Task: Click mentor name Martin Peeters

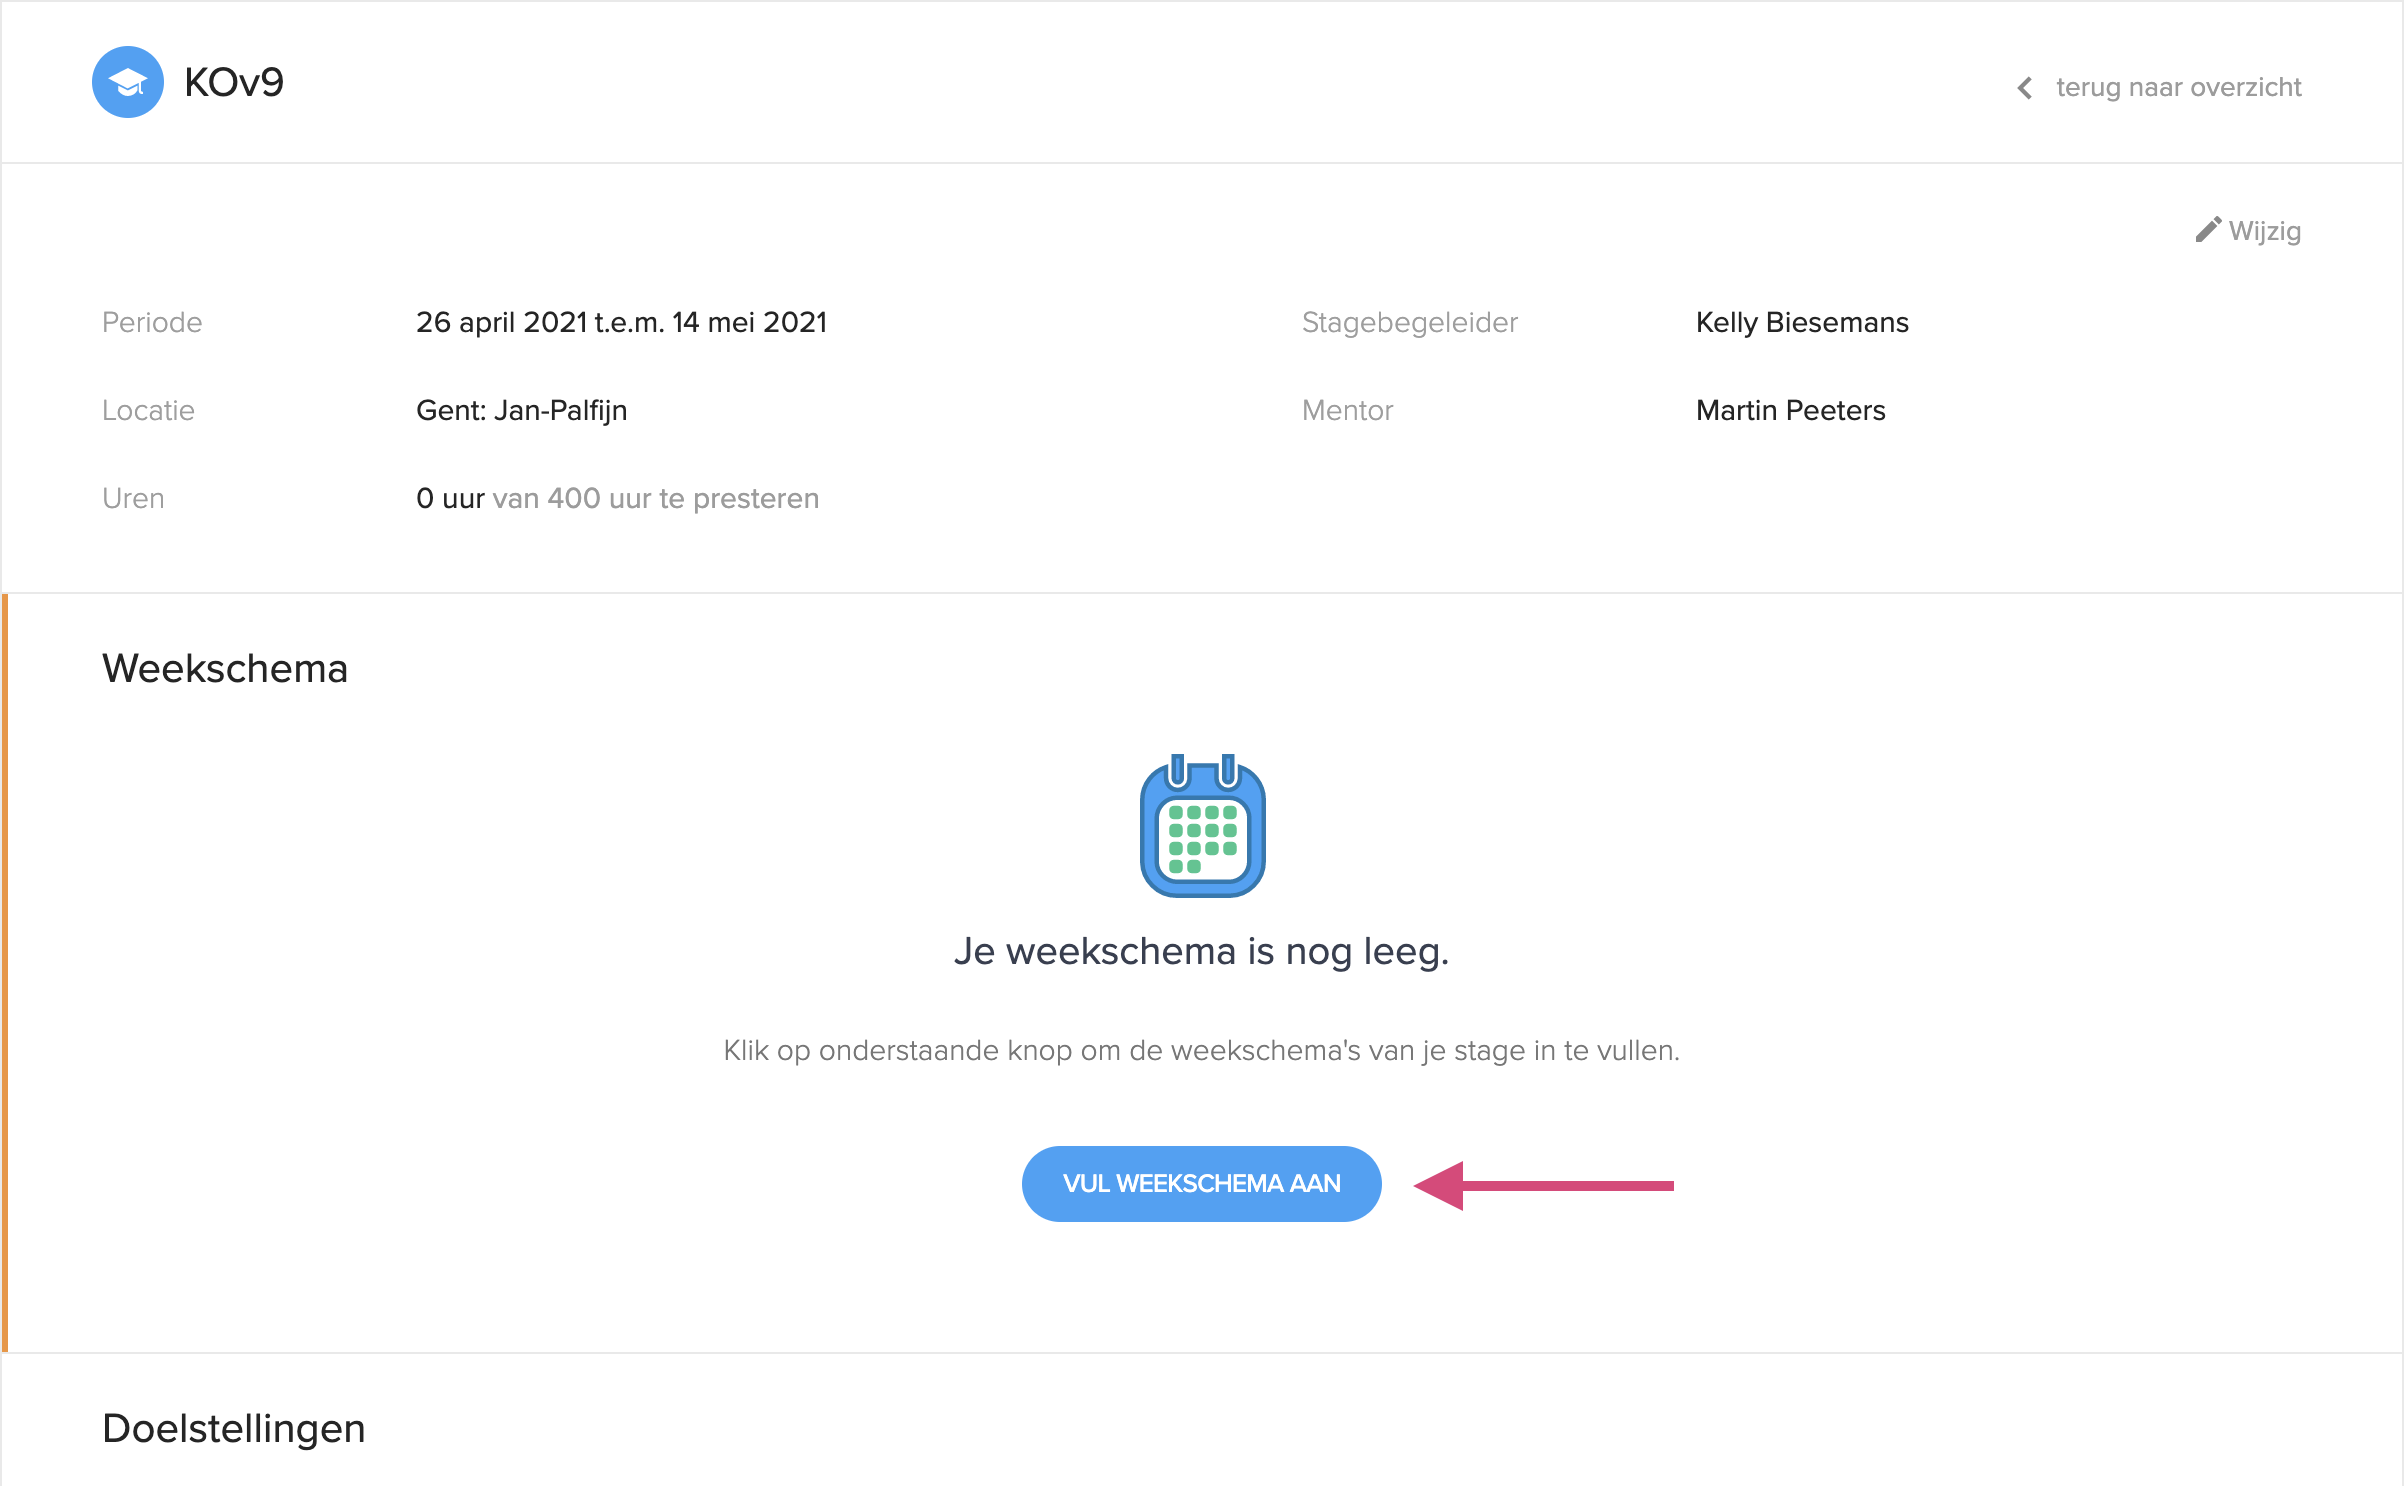Action: click(1790, 410)
